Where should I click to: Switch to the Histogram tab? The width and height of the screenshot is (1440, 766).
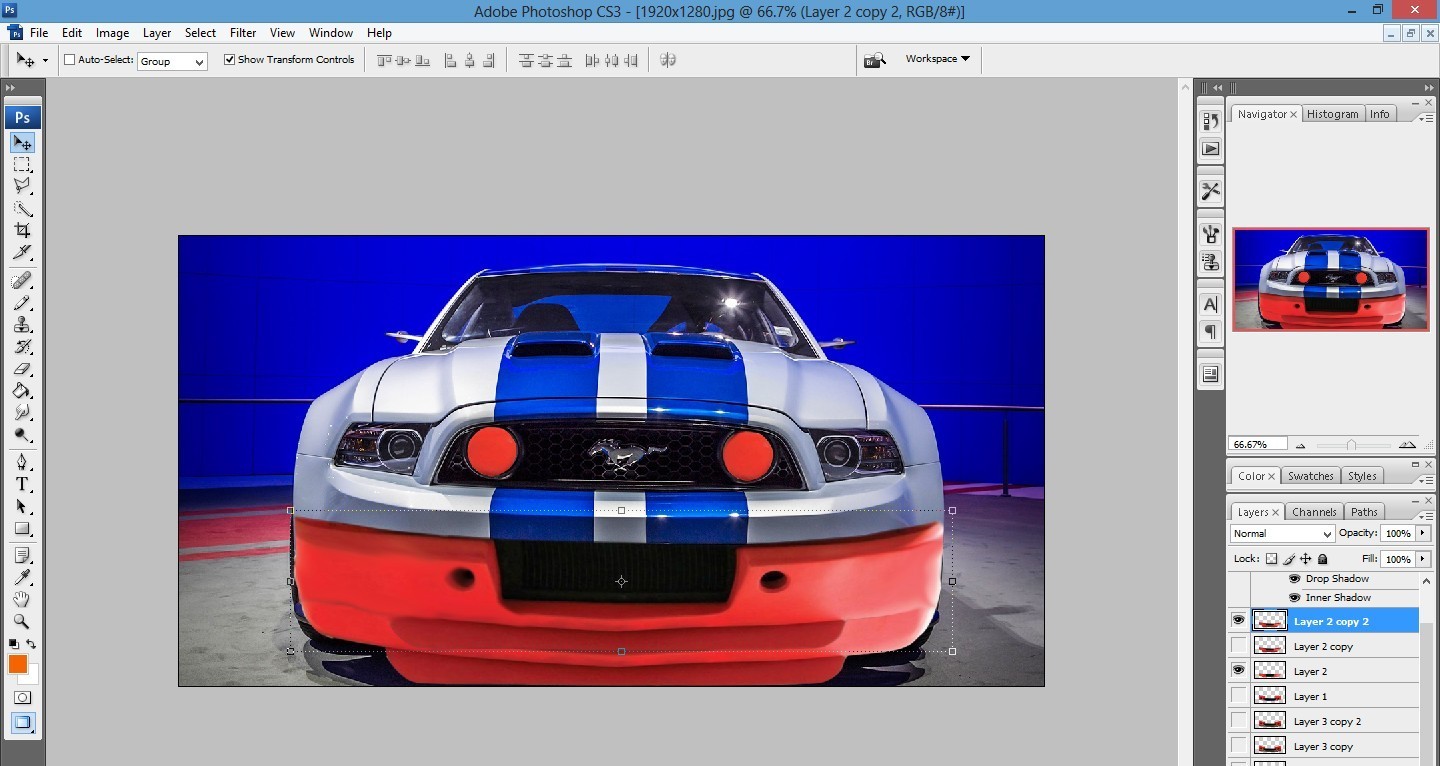pos(1333,114)
